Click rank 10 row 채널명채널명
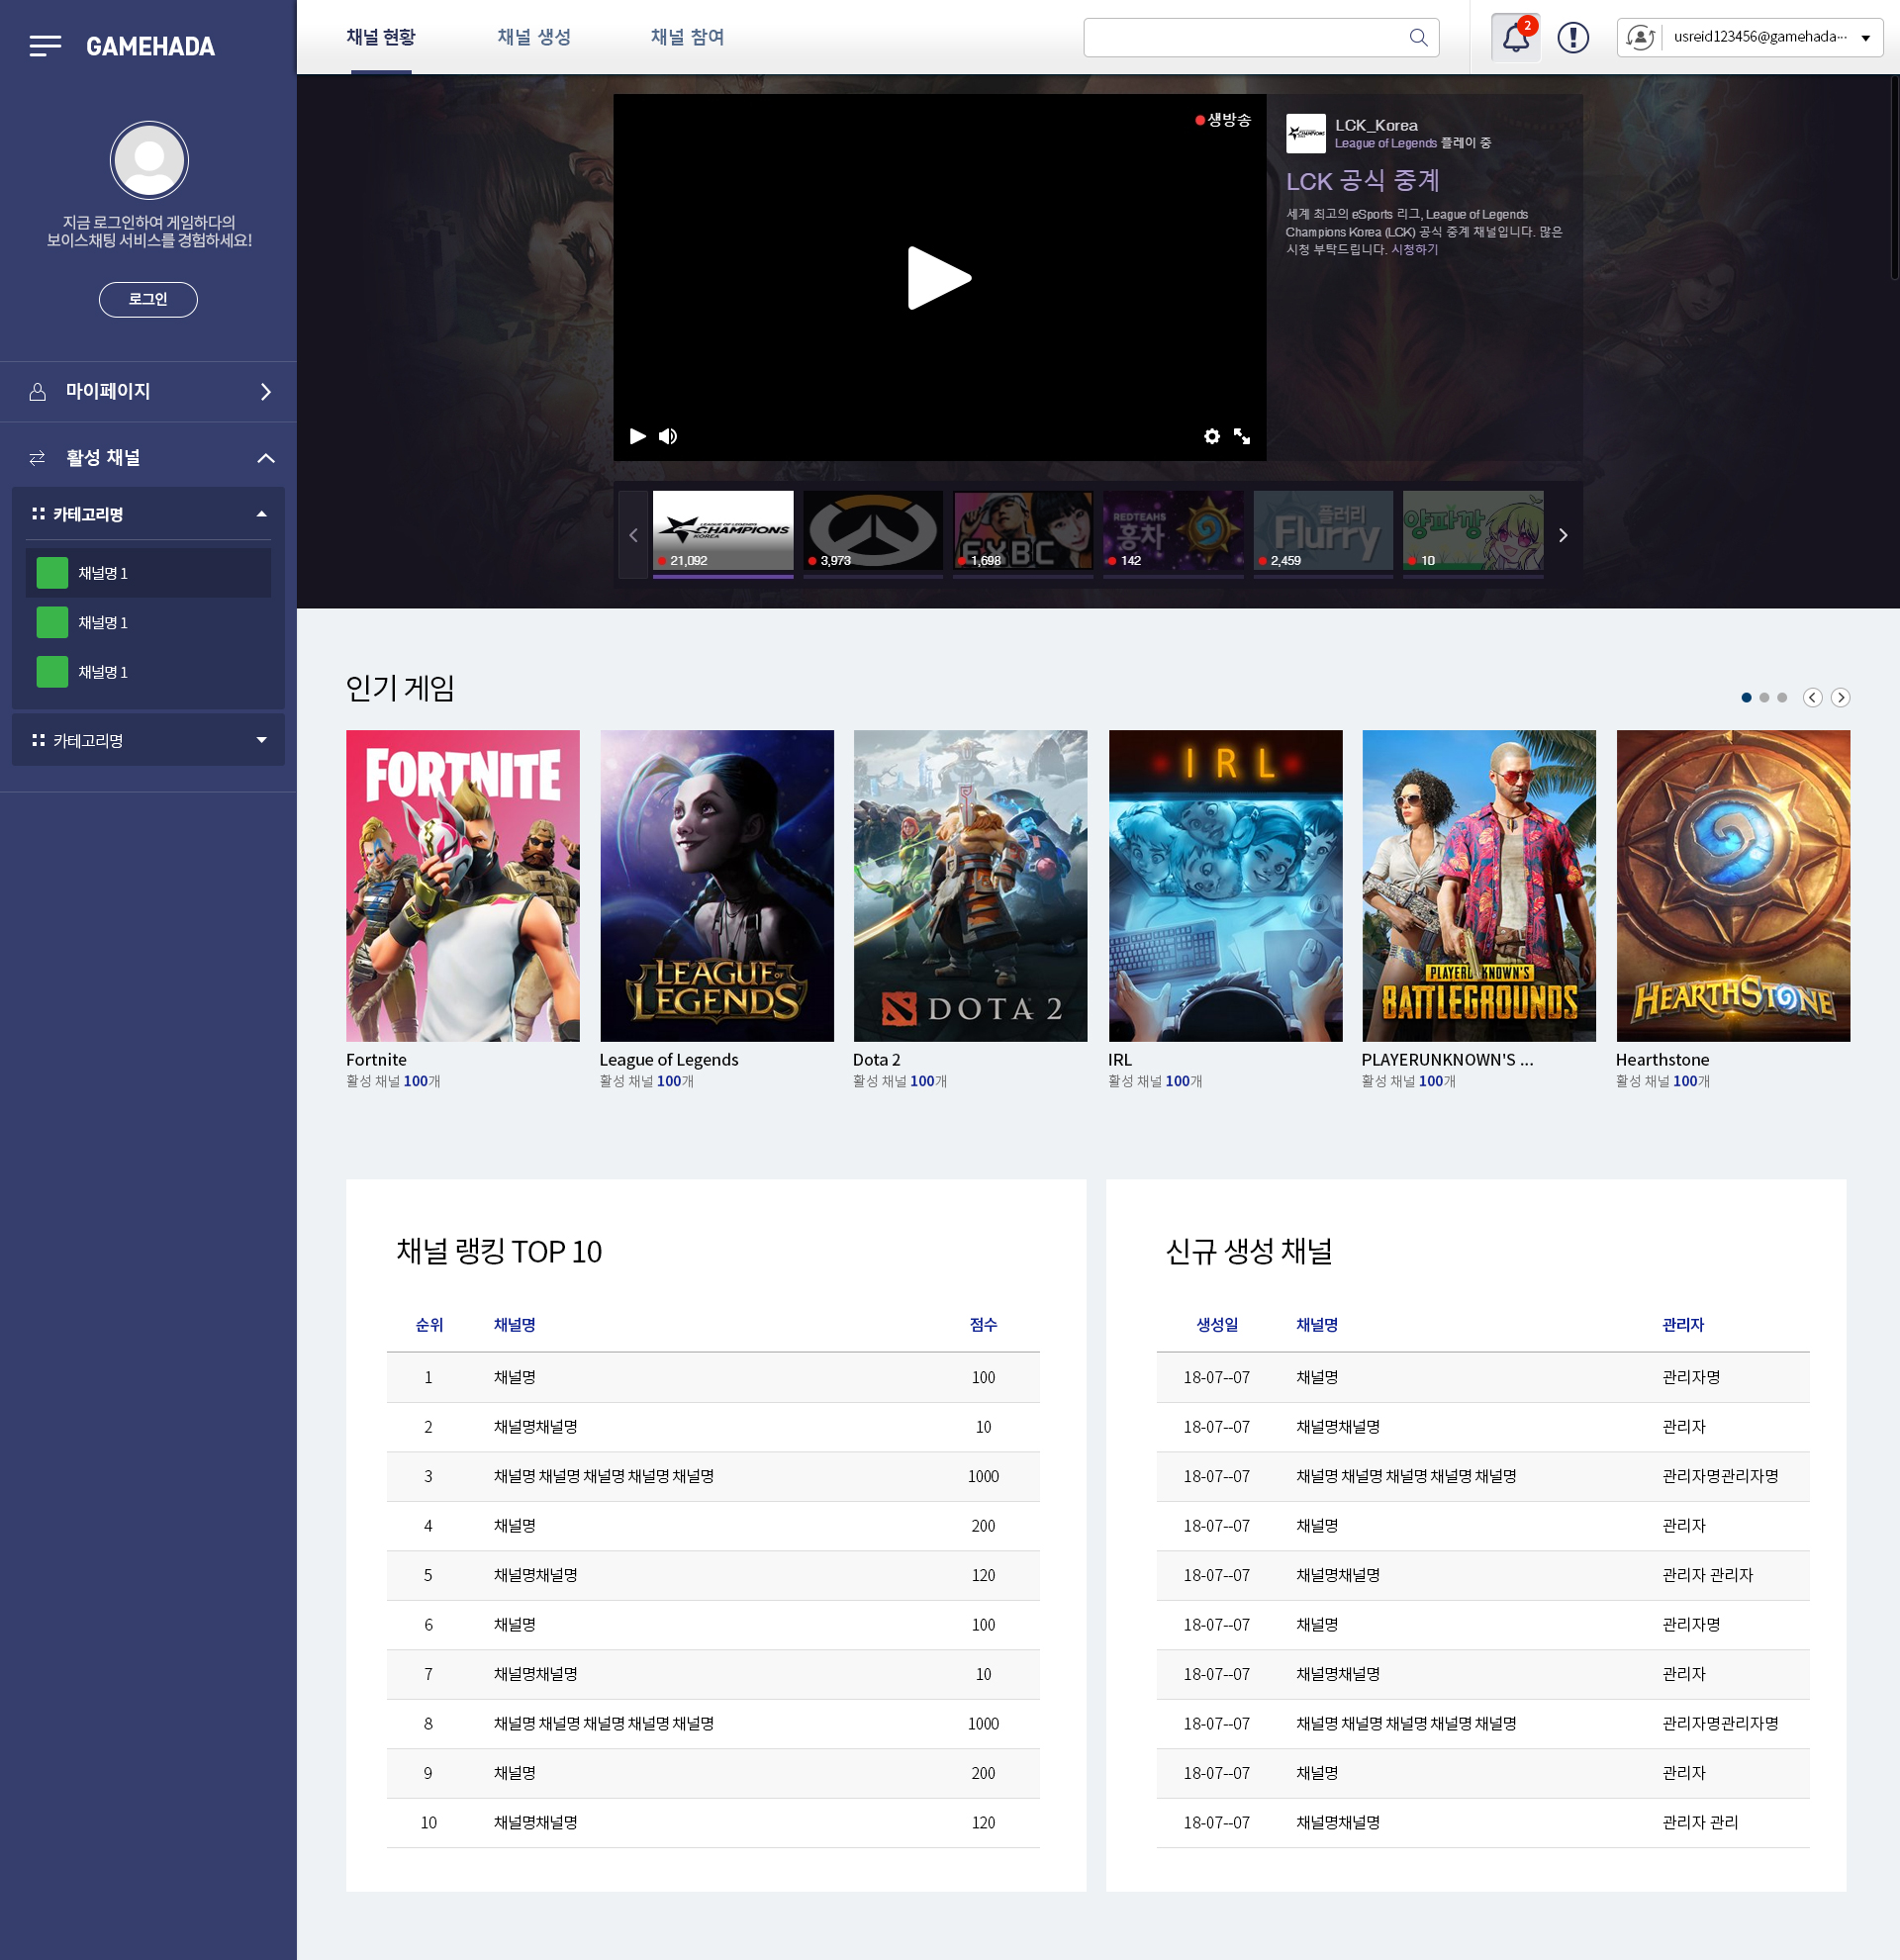The height and width of the screenshot is (1960, 1900). click(x=536, y=1822)
